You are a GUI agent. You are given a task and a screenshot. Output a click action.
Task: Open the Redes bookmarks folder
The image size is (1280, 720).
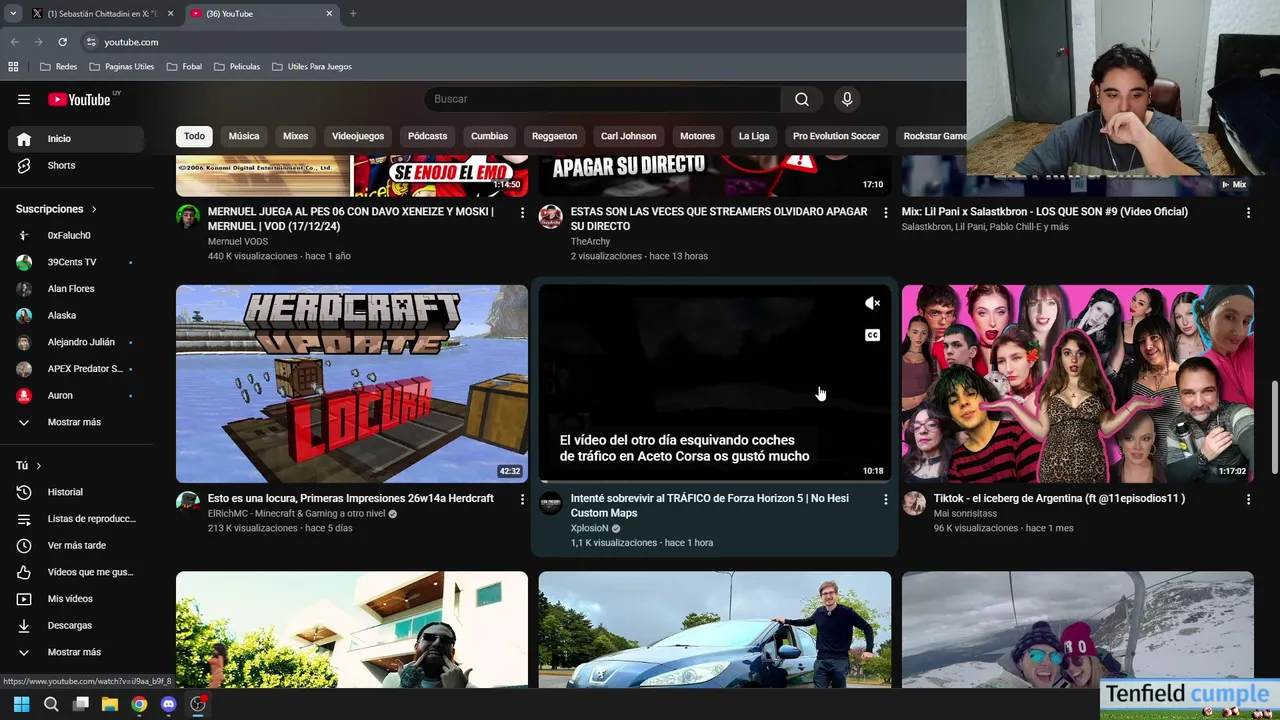[58, 67]
